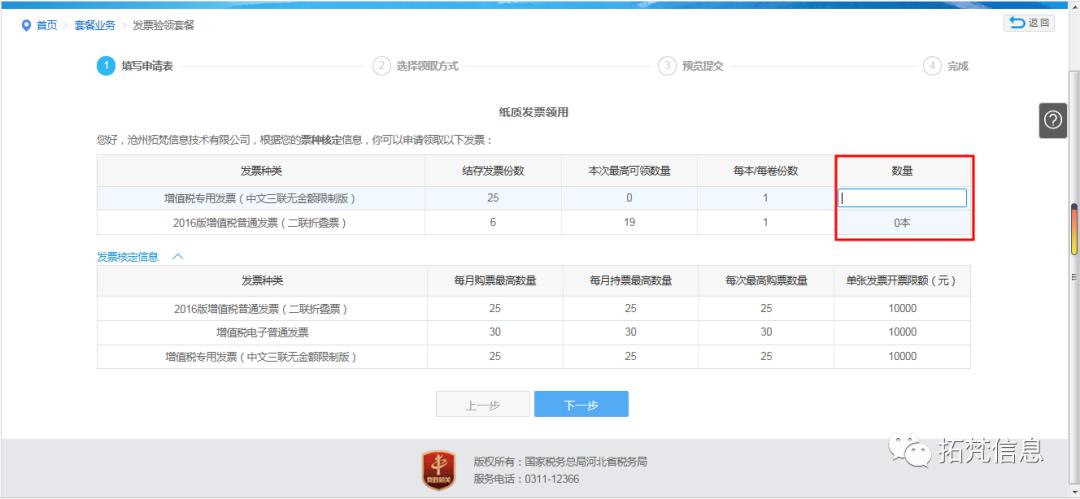Image resolution: width=1080 pixels, height=499 pixels.
Task: Select step 4 完成
Action: pos(946,66)
